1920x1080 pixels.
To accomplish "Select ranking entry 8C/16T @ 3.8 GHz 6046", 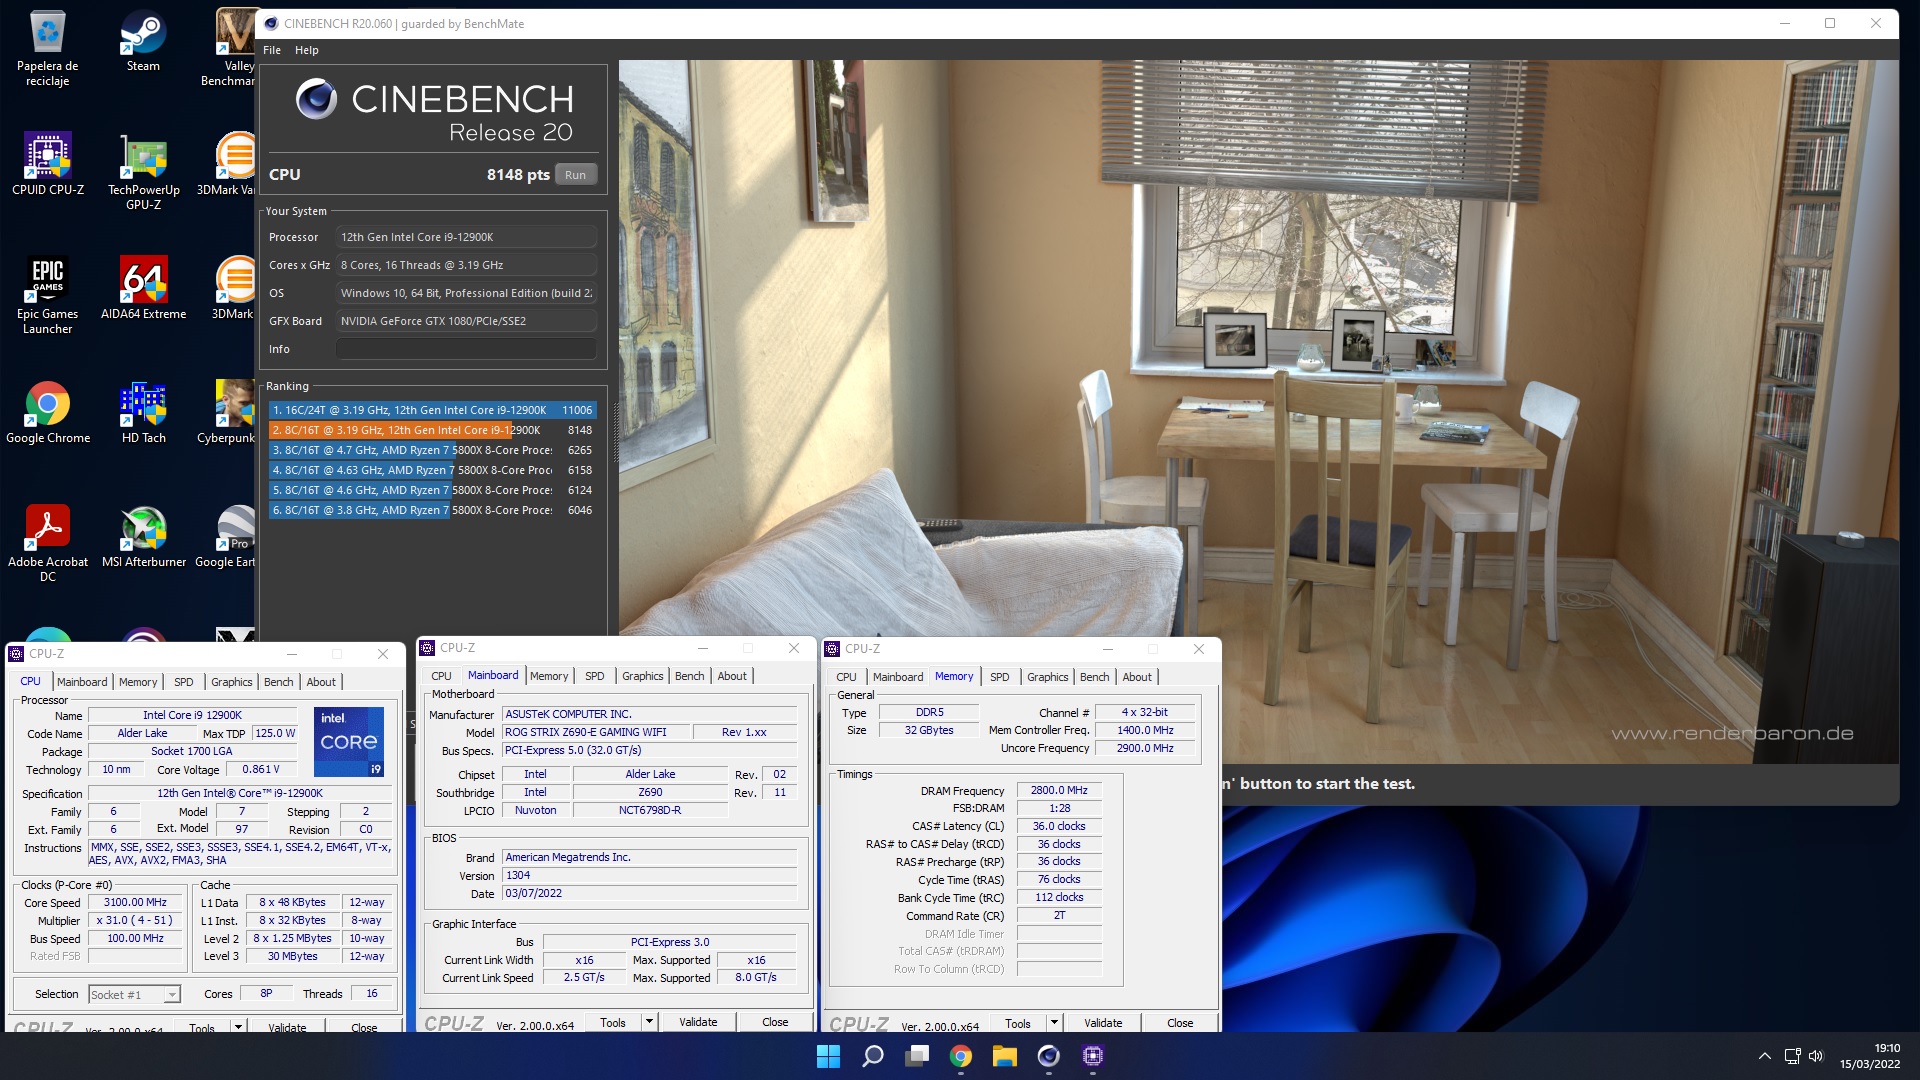I will [x=433, y=510].
